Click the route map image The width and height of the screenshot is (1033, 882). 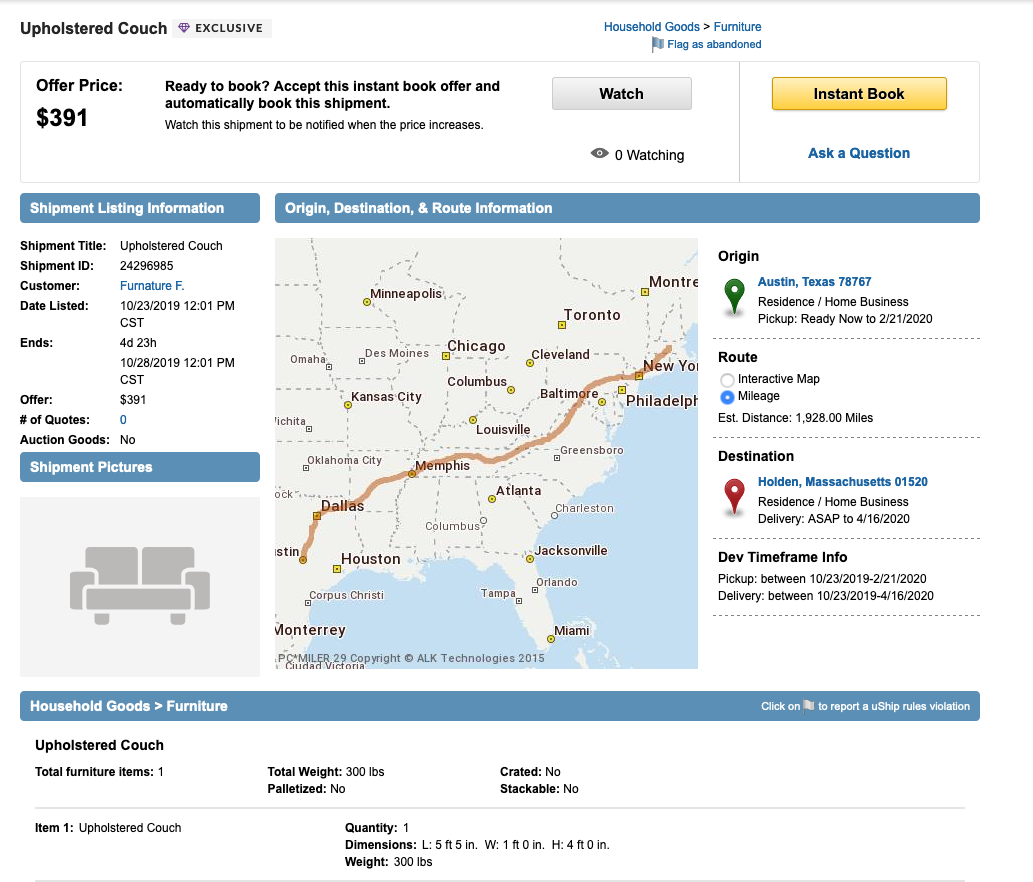click(x=487, y=452)
